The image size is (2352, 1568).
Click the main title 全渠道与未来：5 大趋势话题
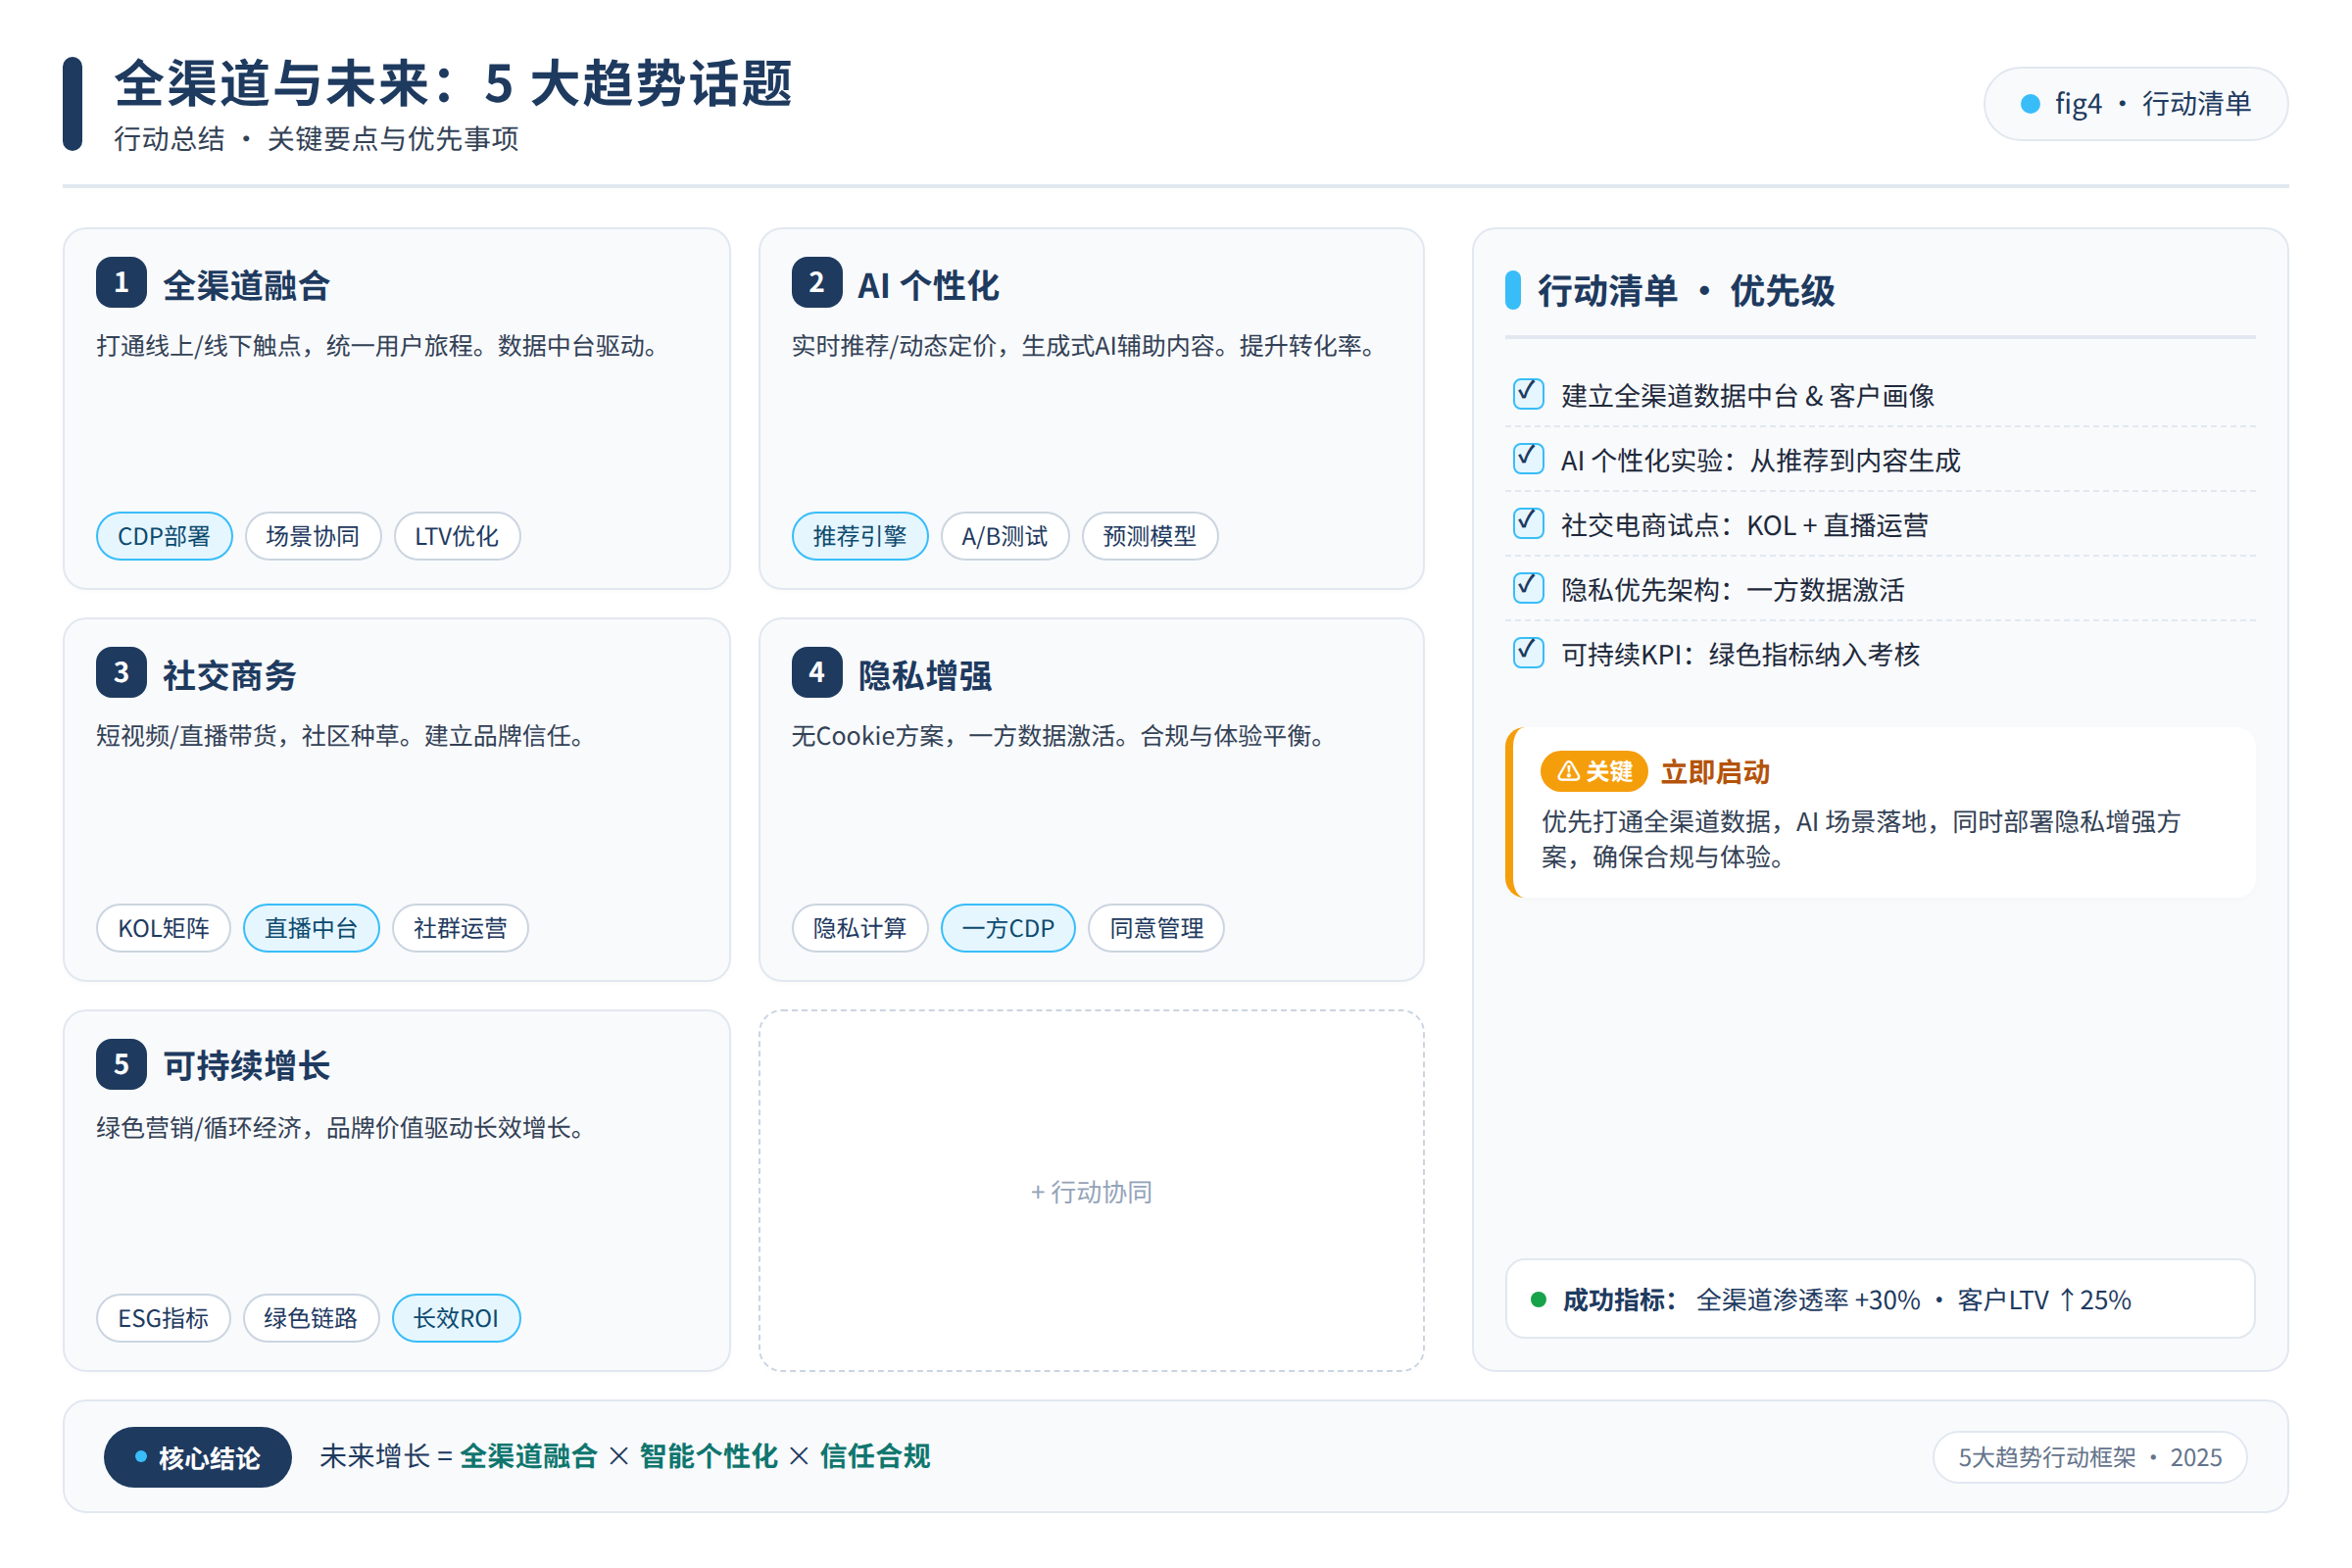point(453,84)
